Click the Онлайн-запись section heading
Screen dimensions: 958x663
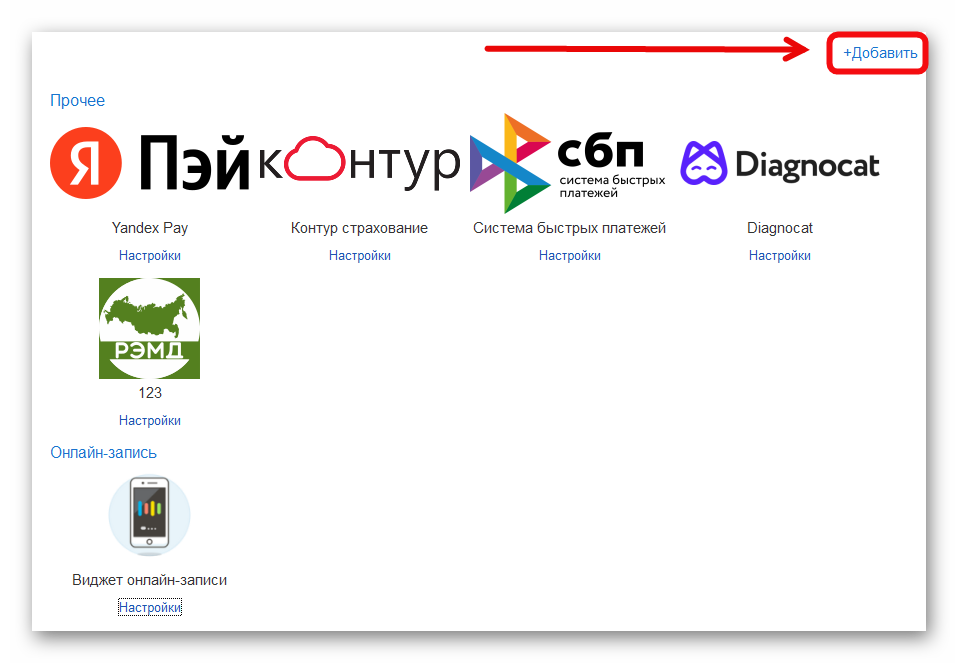(x=103, y=452)
